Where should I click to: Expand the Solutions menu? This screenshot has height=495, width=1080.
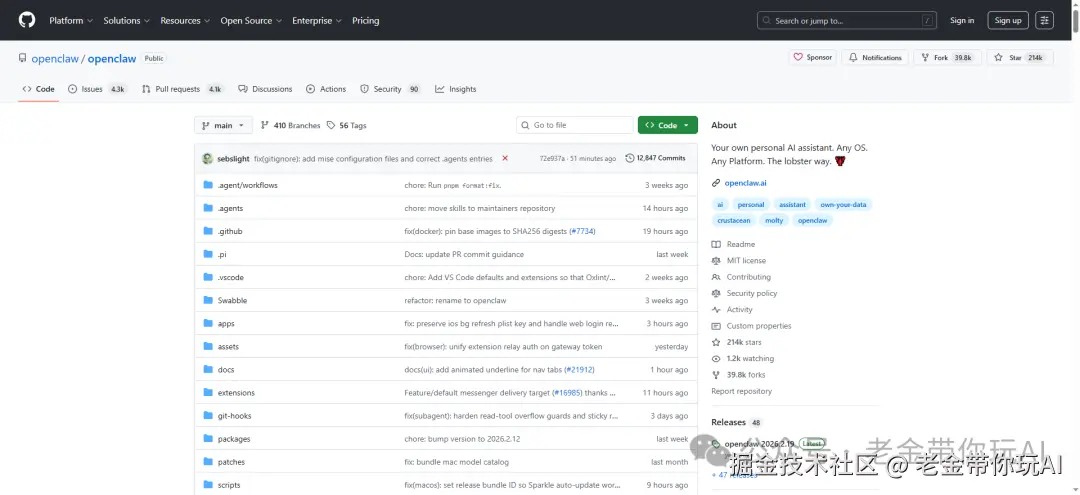(x=127, y=21)
